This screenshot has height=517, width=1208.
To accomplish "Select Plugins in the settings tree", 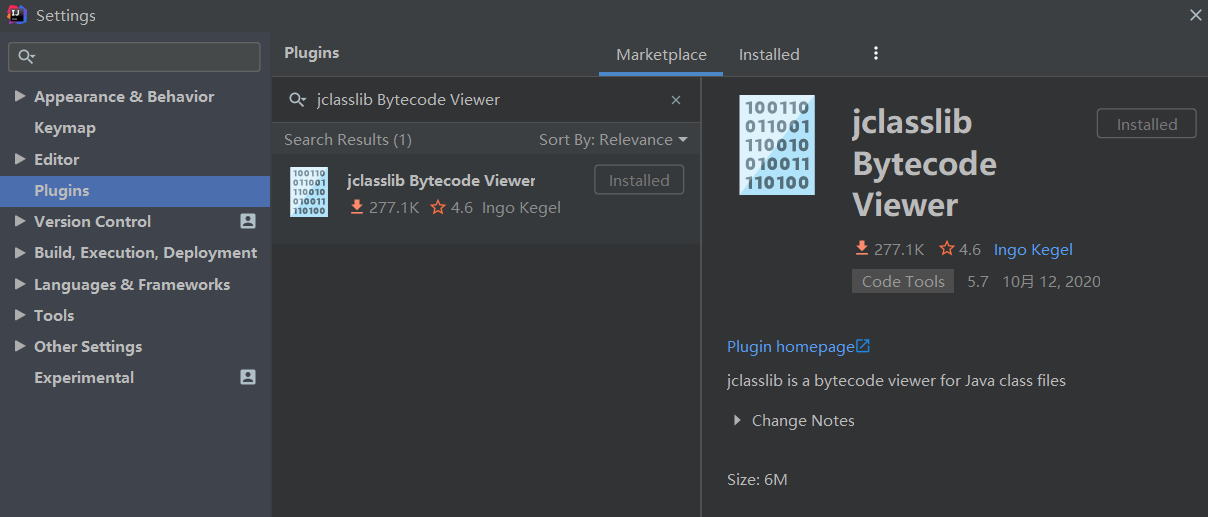I will pos(135,190).
